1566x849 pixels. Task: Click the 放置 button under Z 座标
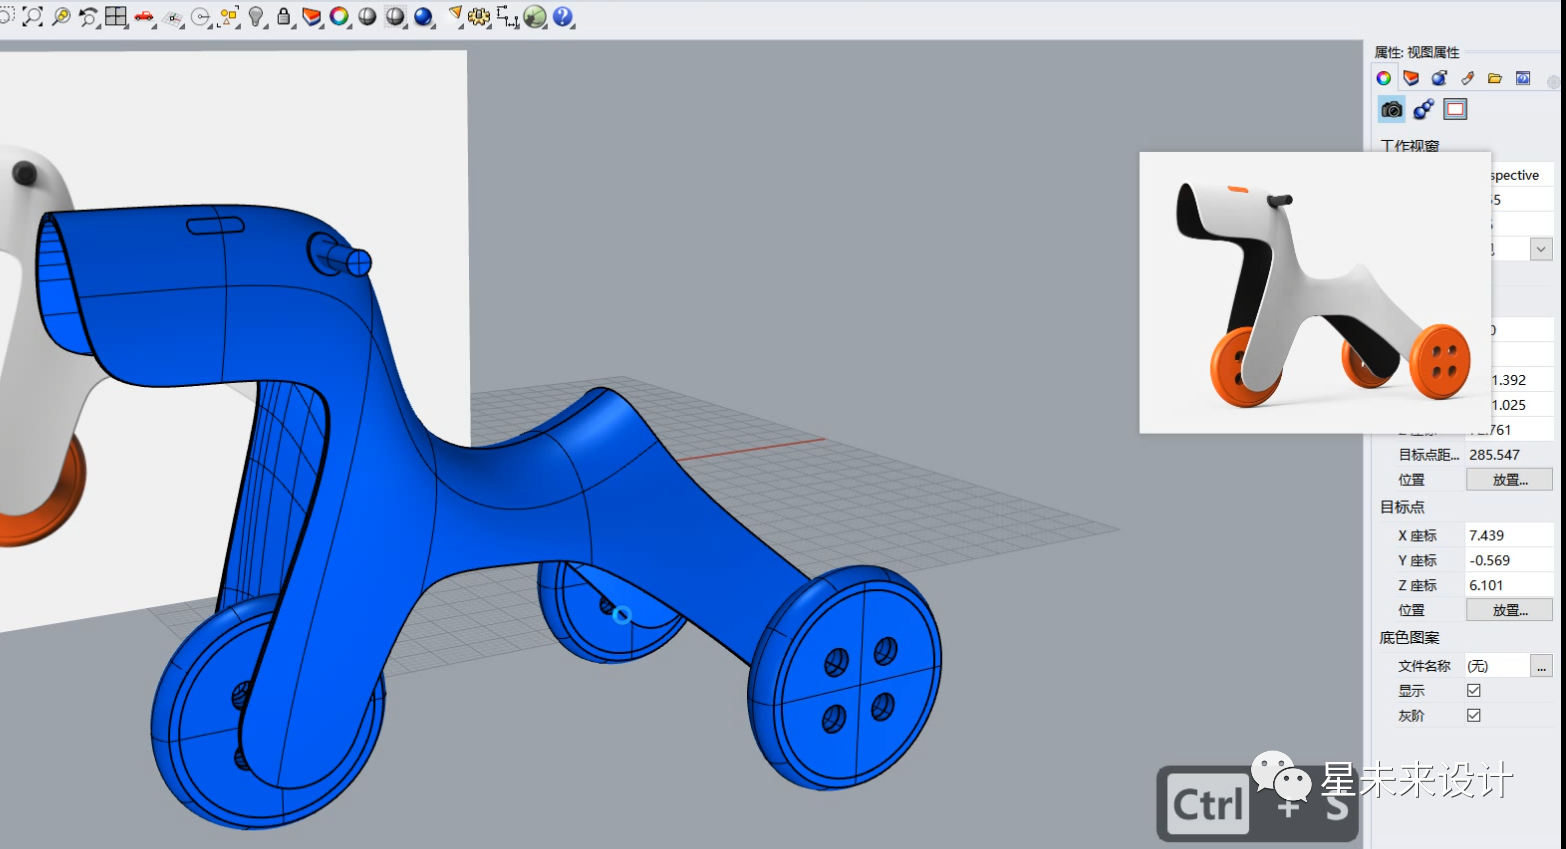1509,610
